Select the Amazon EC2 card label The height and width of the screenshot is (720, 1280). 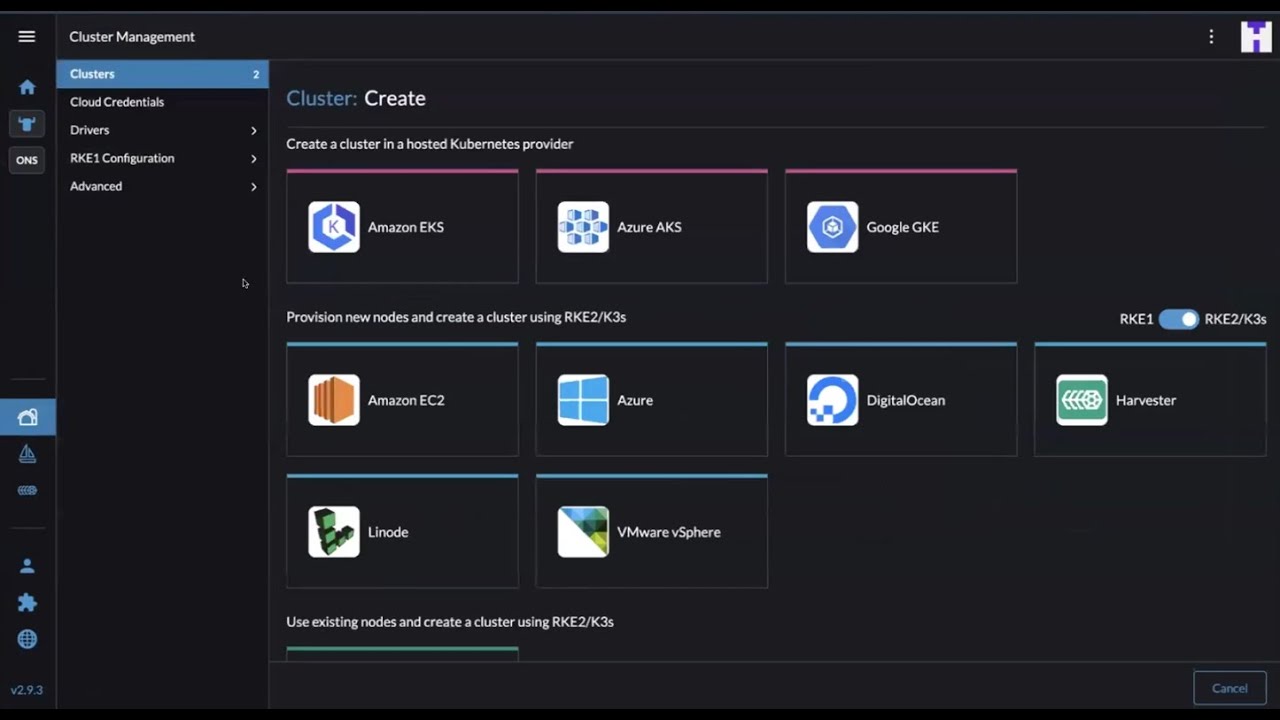click(x=406, y=400)
